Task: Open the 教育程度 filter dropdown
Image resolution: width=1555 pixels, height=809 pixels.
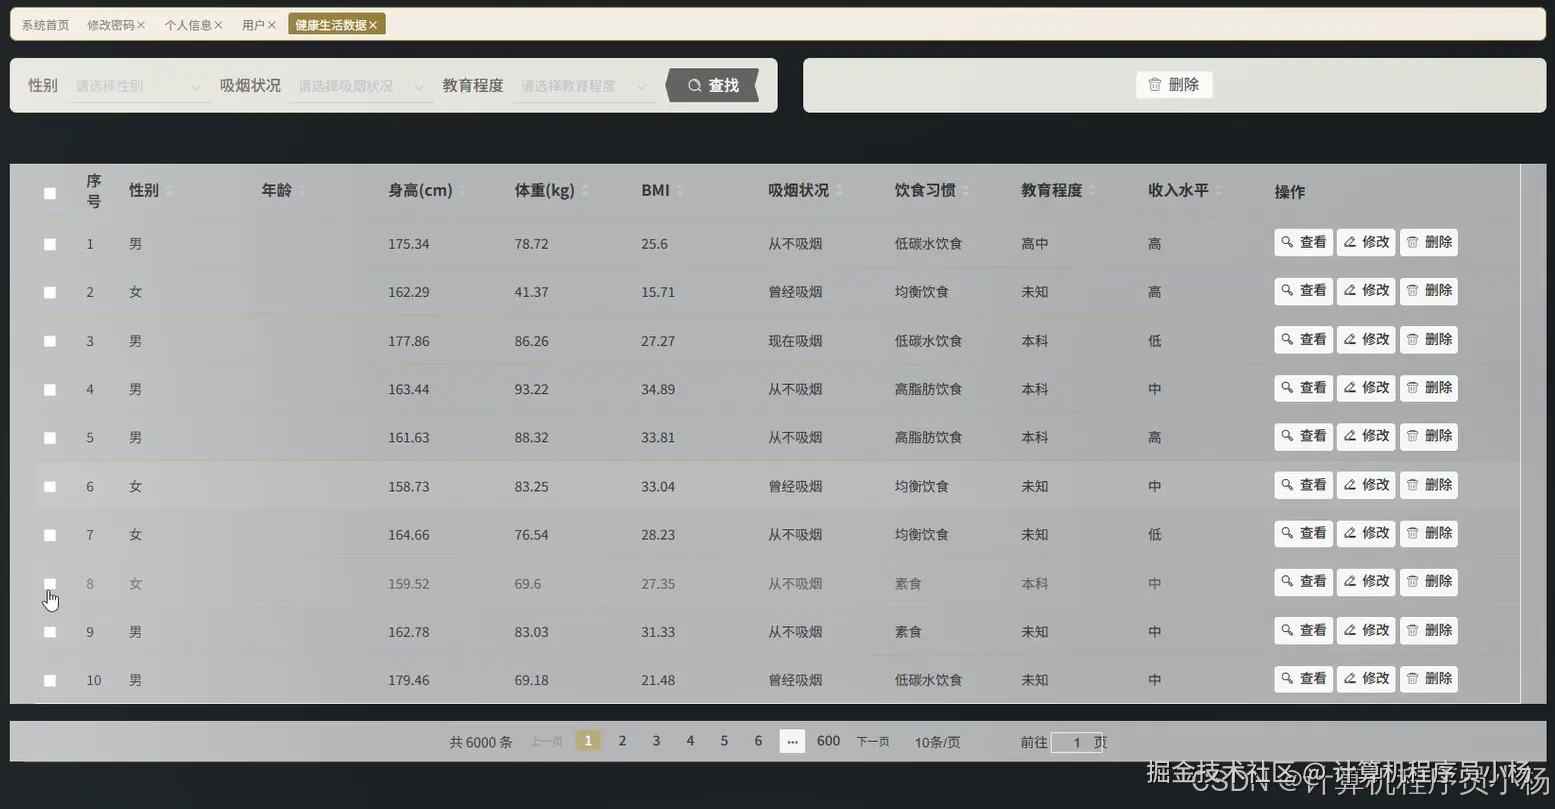Action: coord(584,86)
